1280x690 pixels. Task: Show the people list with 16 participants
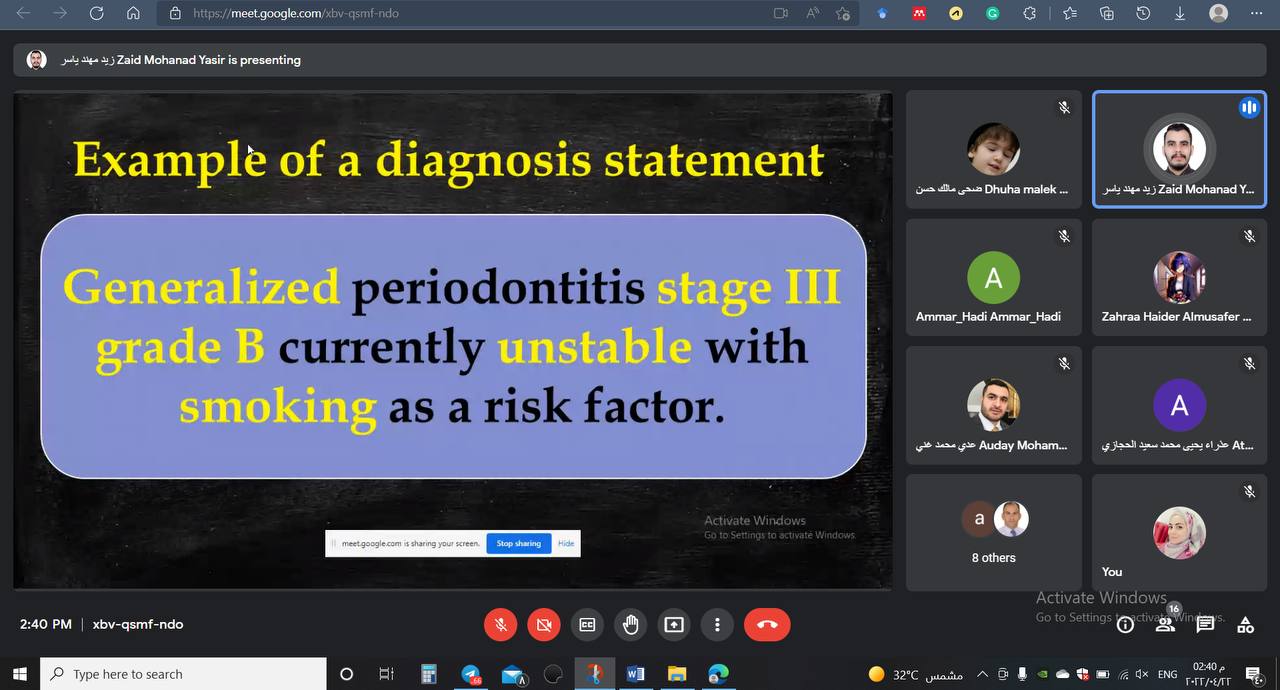[x=1165, y=625]
